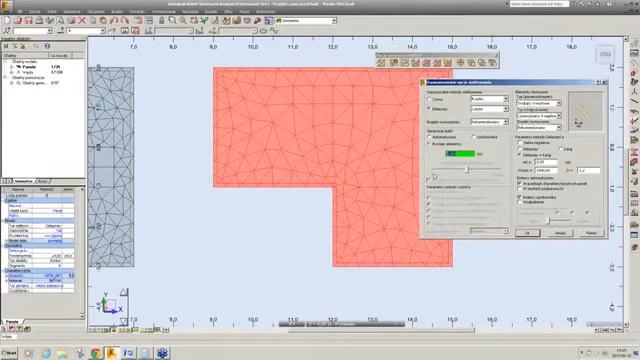
Task: Open the Geometria menu
Action: click(72, 12)
